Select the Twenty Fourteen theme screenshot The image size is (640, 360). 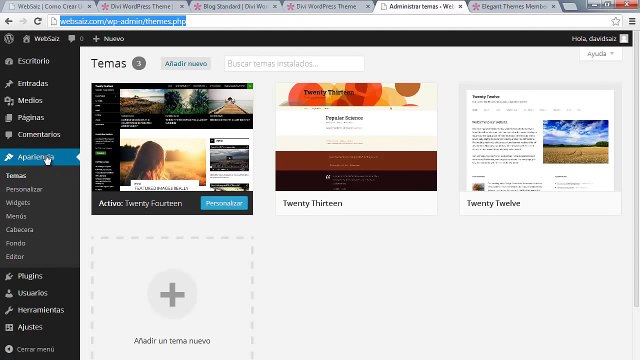coord(172,137)
